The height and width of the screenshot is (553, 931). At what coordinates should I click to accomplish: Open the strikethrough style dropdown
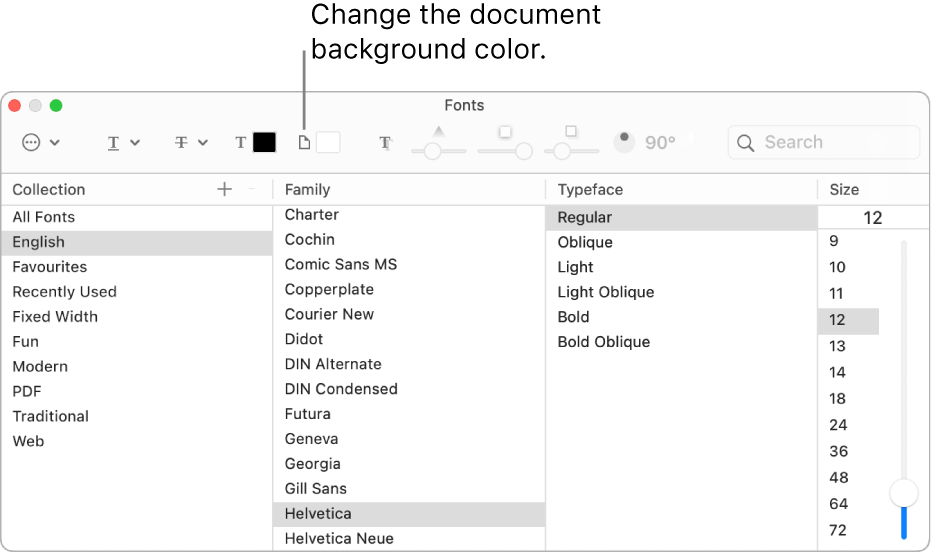191,143
